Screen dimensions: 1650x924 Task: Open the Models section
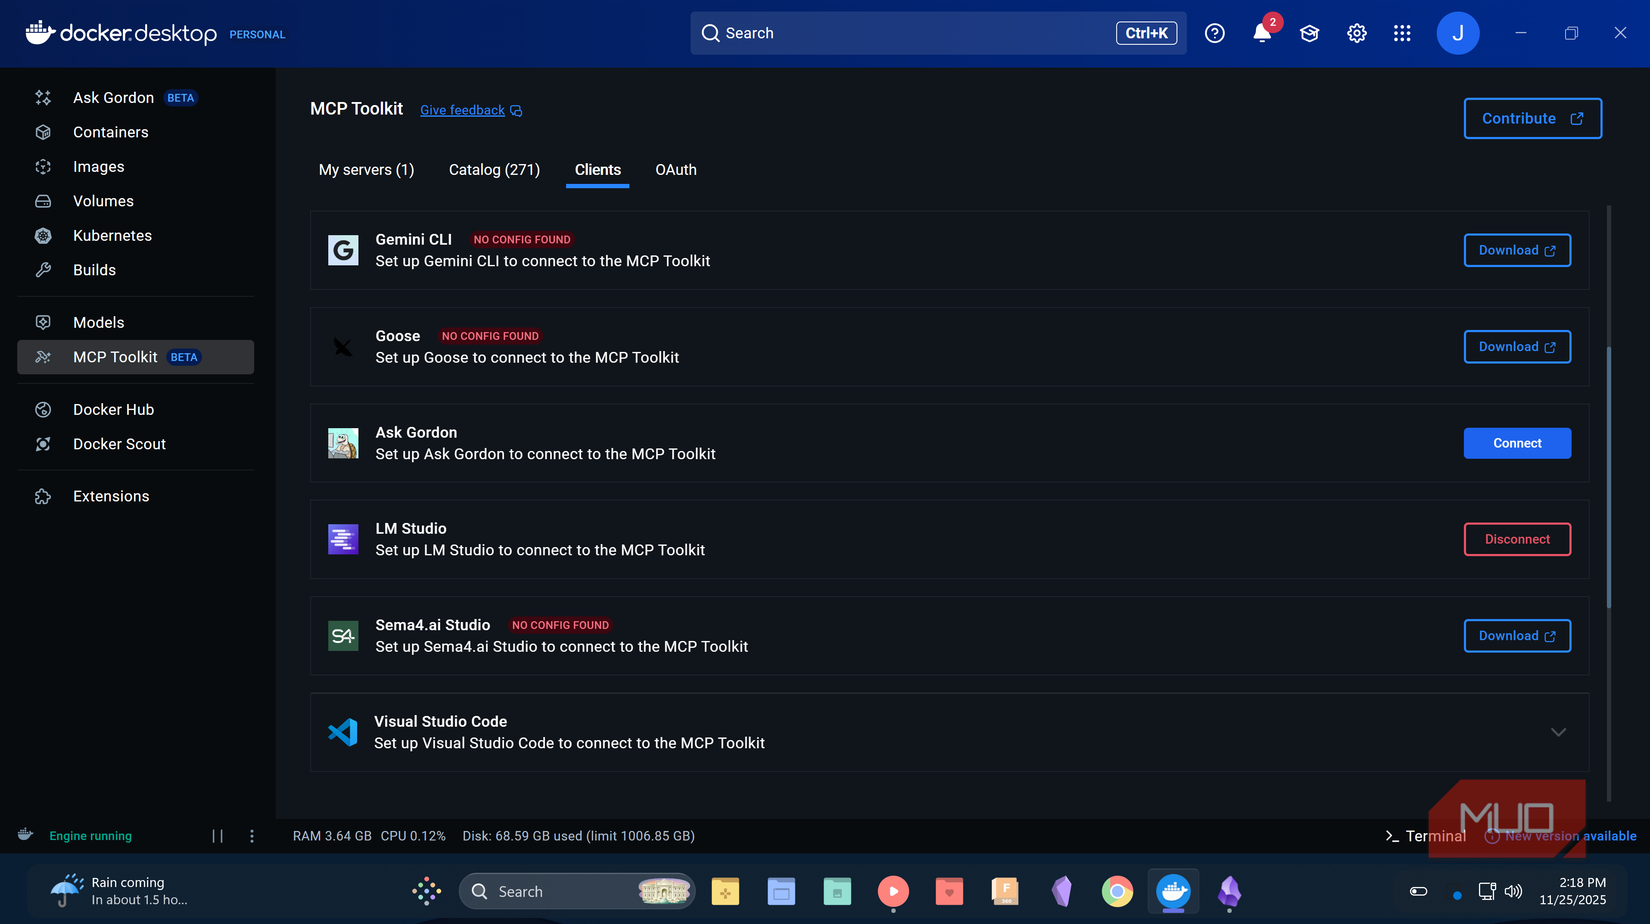click(135, 322)
